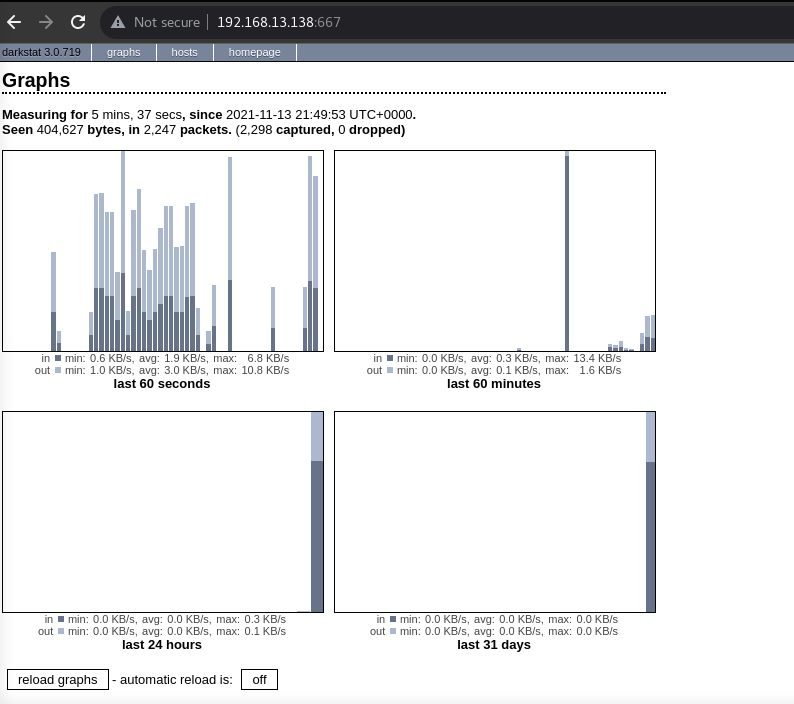The height and width of the screenshot is (704, 794).
Task: Click the last 31 days graph
Action: click(x=495, y=512)
